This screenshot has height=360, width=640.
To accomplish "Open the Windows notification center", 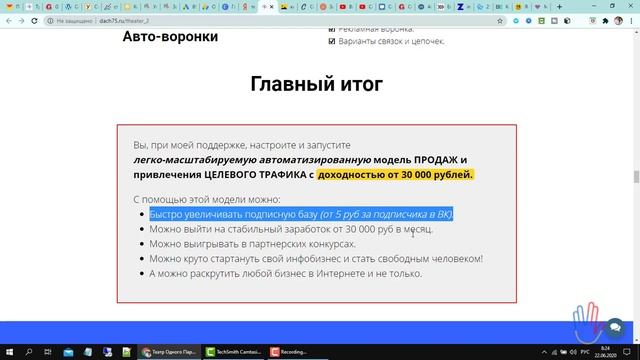I will coord(627,352).
